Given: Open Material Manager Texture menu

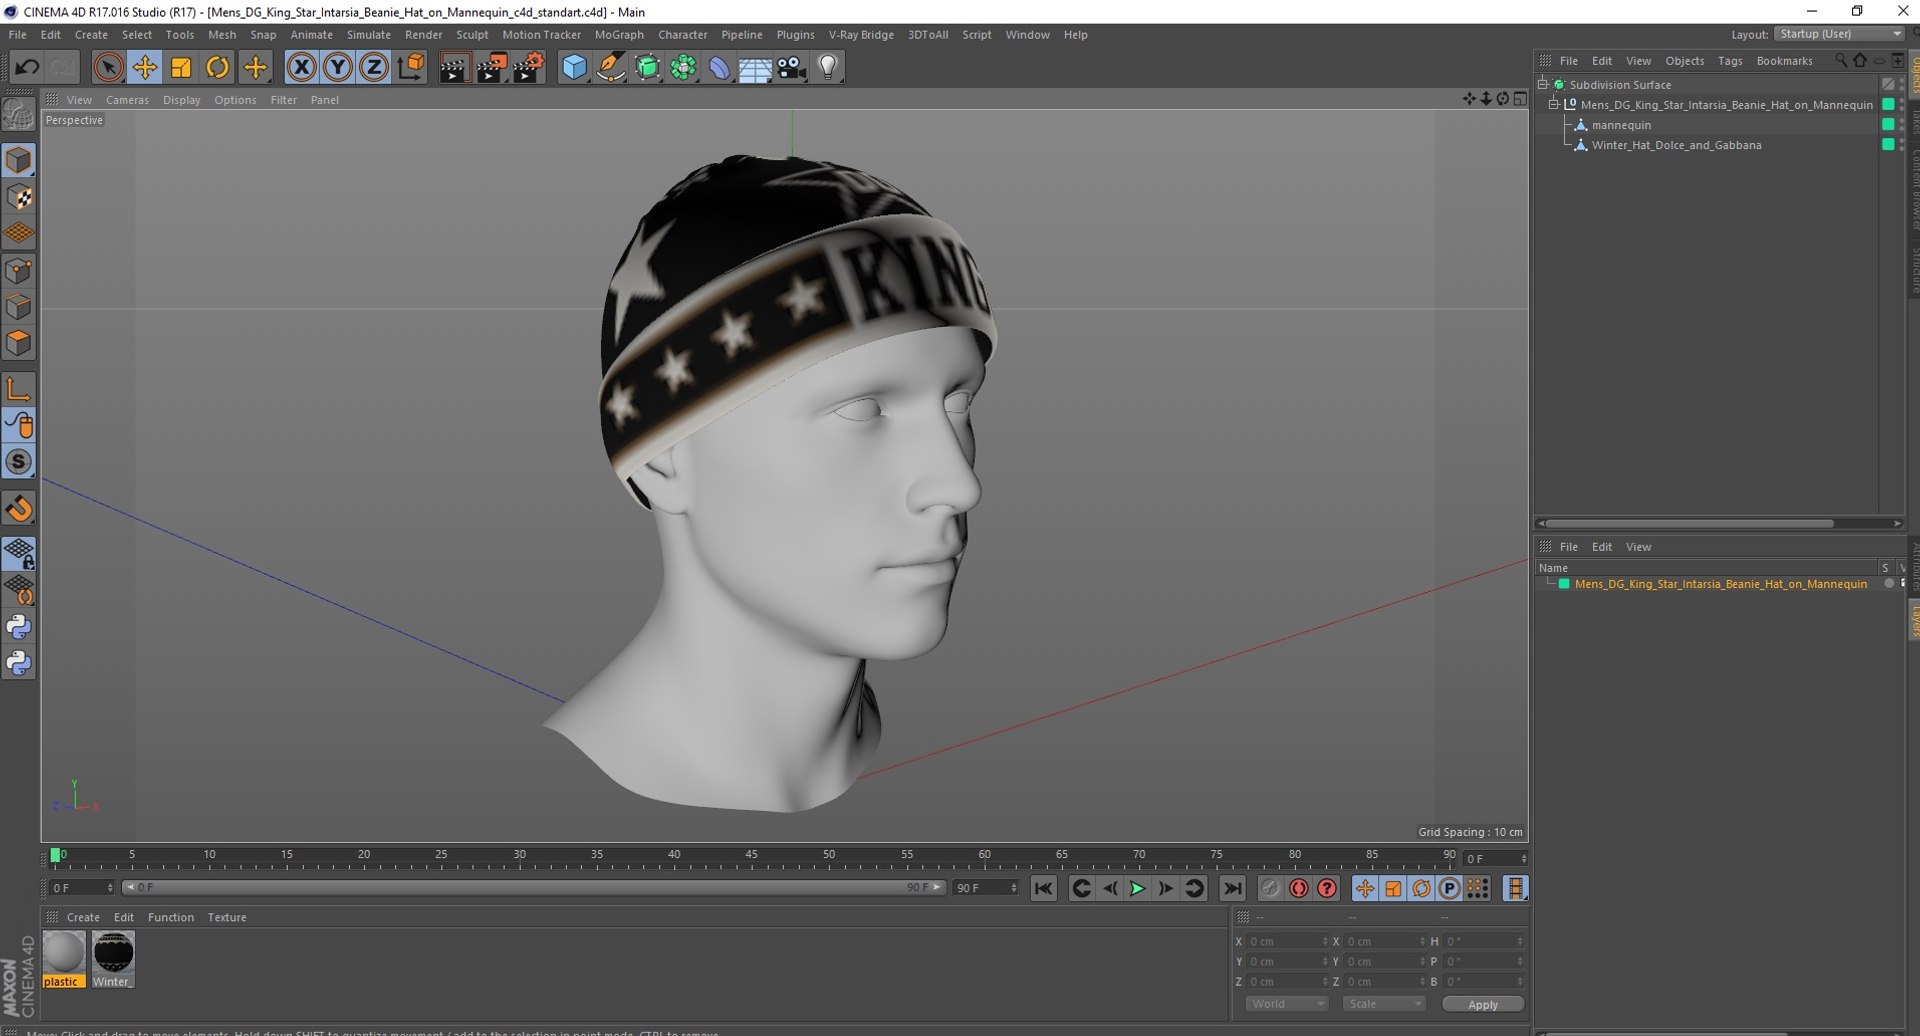Looking at the screenshot, I should tap(227, 917).
